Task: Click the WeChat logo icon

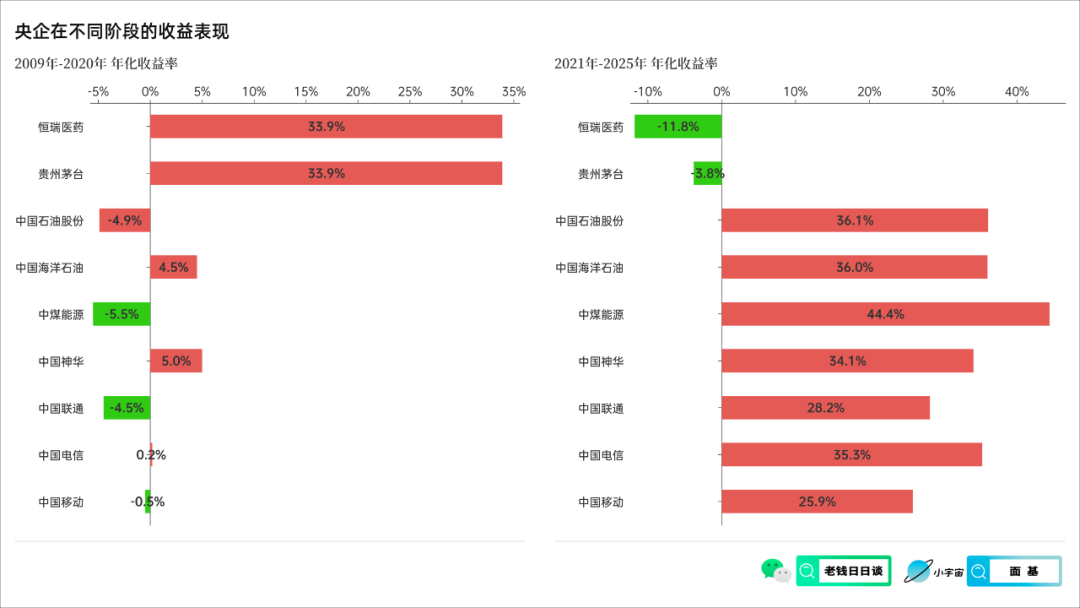Action: click(x=776, y=571)
